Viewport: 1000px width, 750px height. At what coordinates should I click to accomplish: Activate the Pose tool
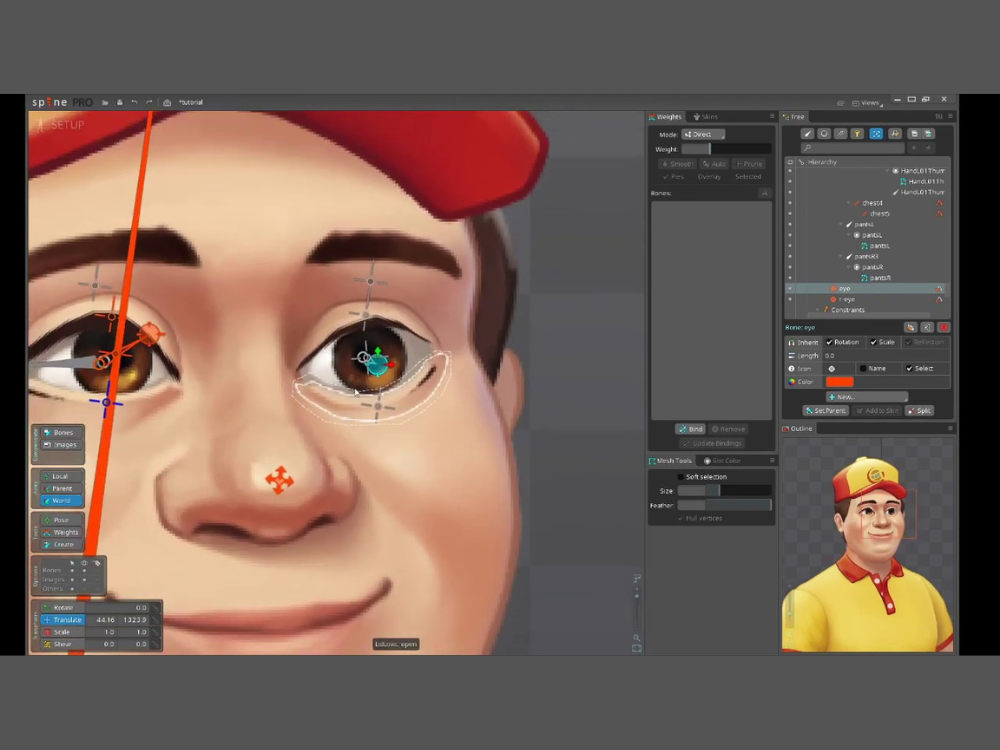pyautogui.click(x=61, y=520)
